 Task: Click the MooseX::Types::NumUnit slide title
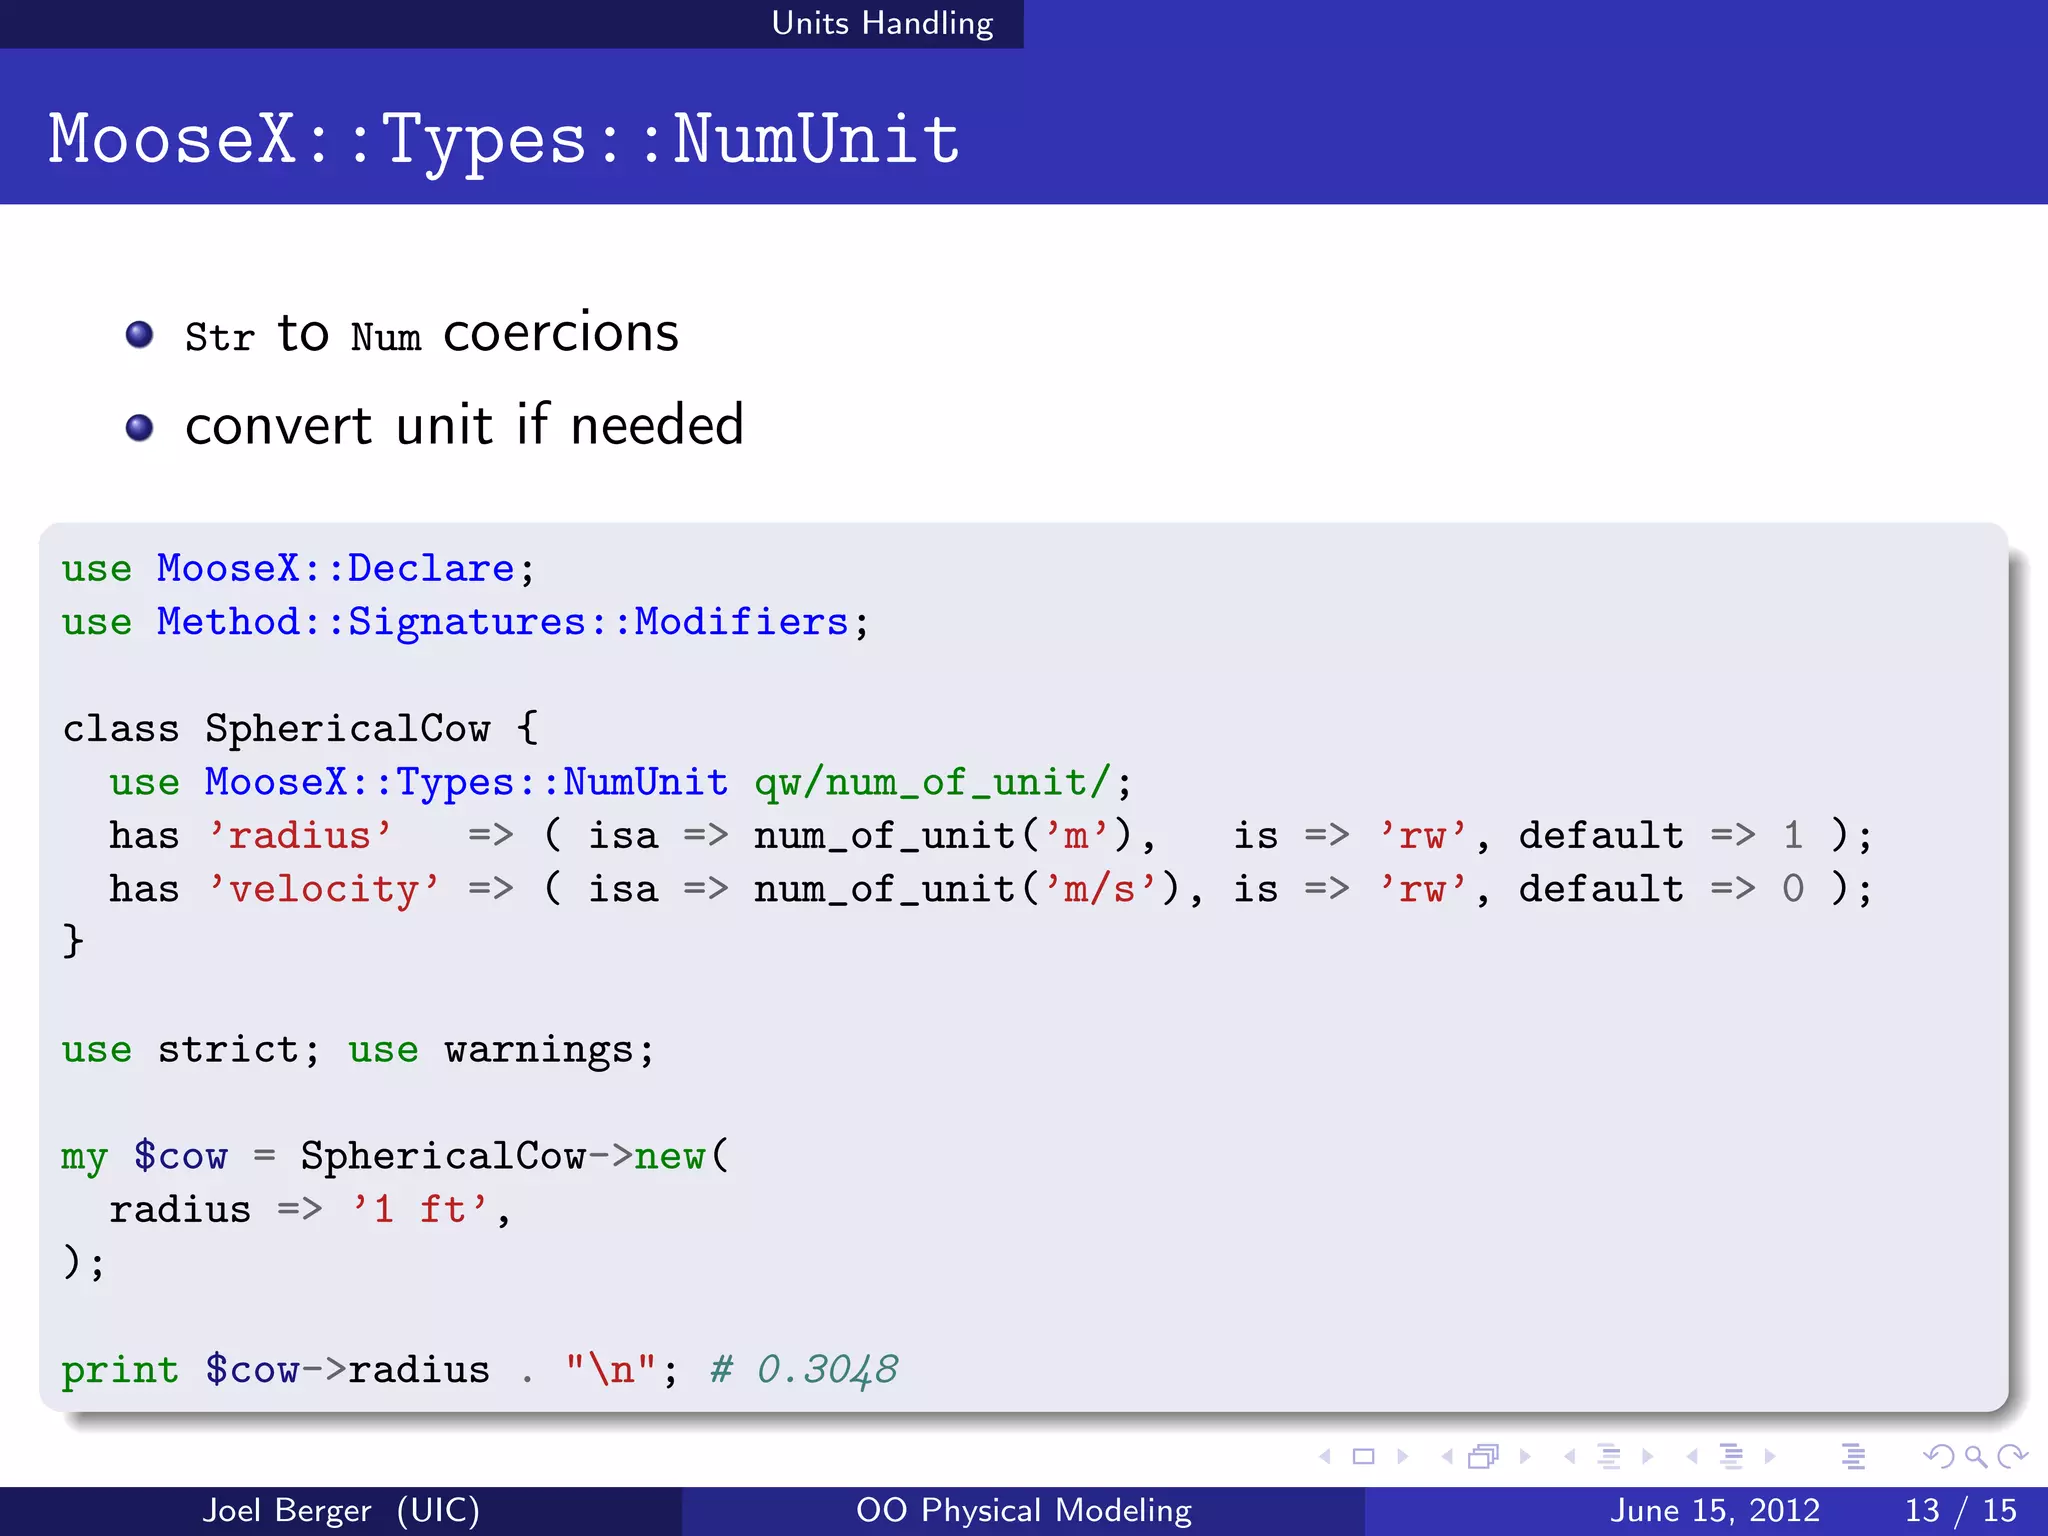tap(504, 139)
